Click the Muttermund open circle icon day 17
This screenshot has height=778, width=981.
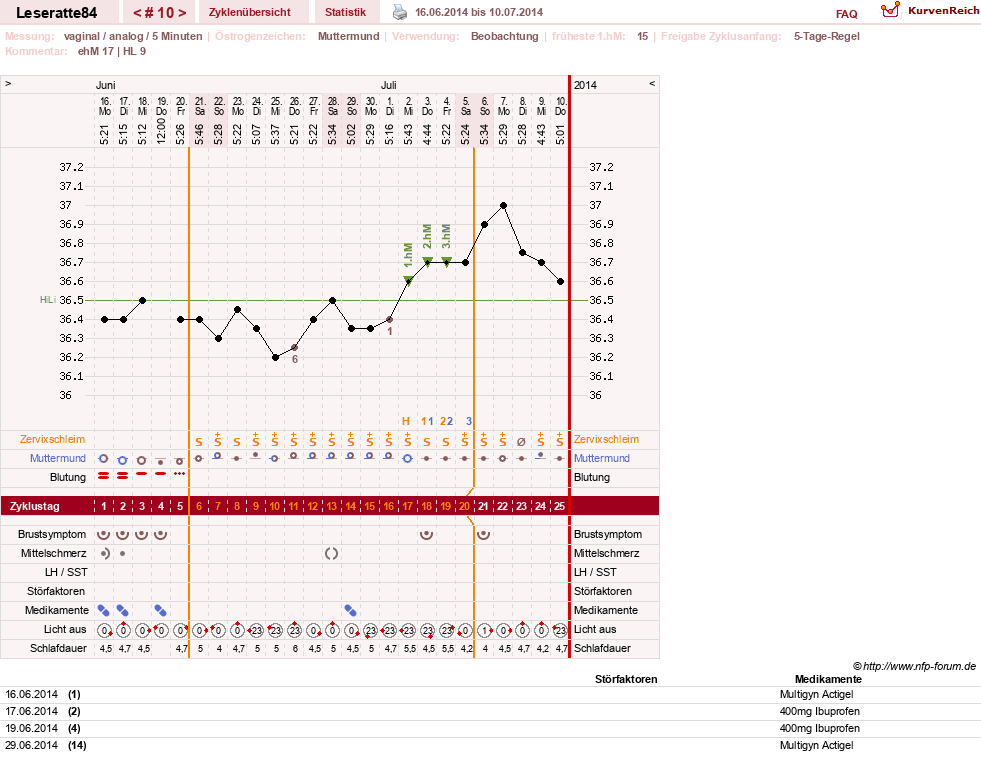(x=408, y=458)
